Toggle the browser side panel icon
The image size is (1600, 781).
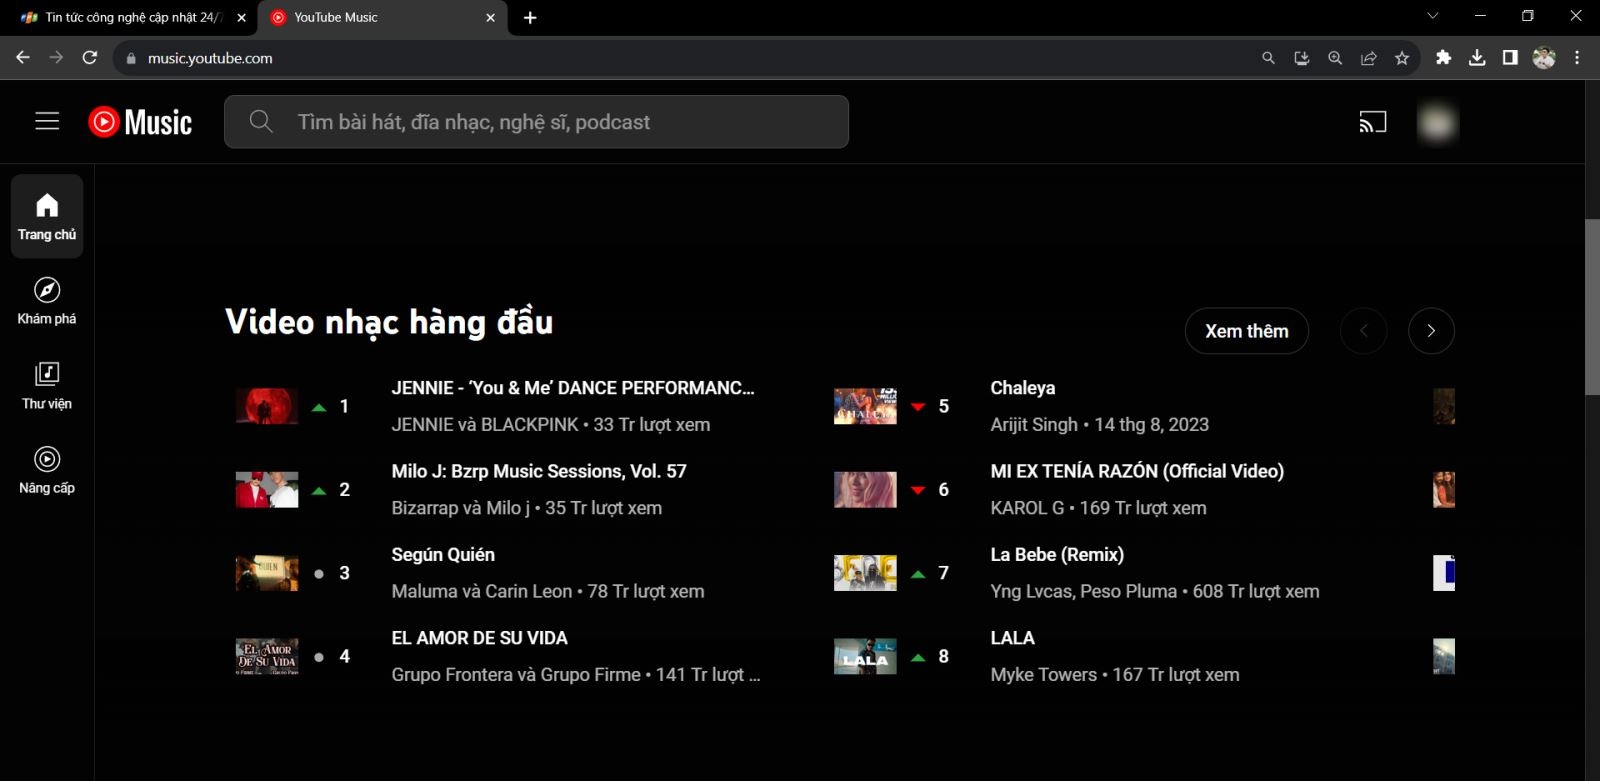1510,58
